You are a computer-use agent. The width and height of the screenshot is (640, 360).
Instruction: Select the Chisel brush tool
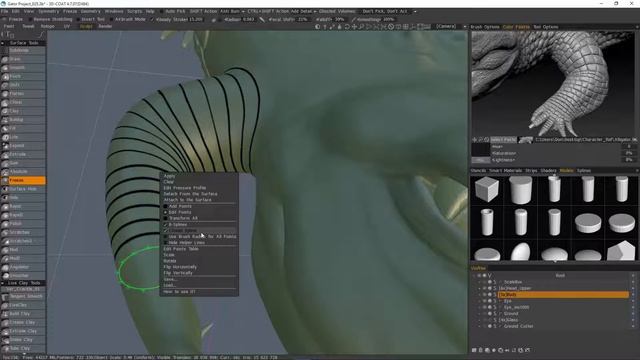click(x=23, y=102)
